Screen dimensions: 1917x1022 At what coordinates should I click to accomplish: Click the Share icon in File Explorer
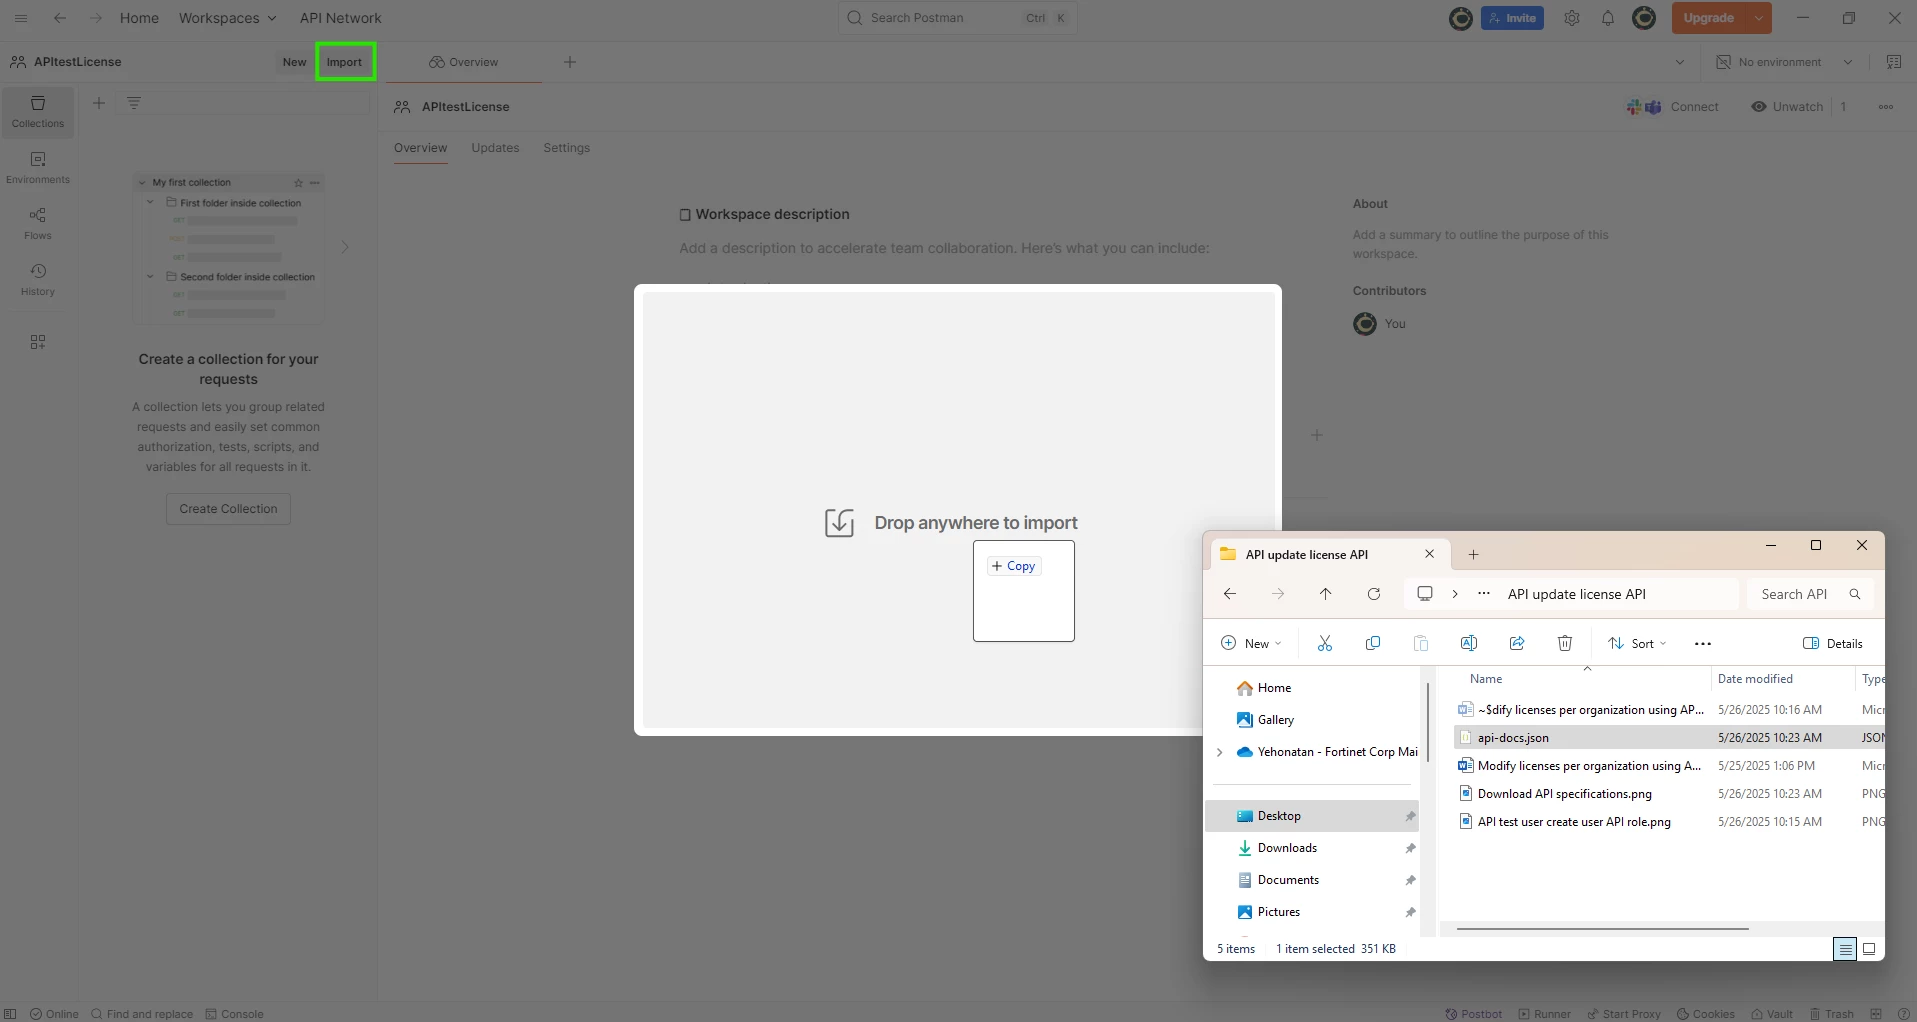(x=1517, y=643)
